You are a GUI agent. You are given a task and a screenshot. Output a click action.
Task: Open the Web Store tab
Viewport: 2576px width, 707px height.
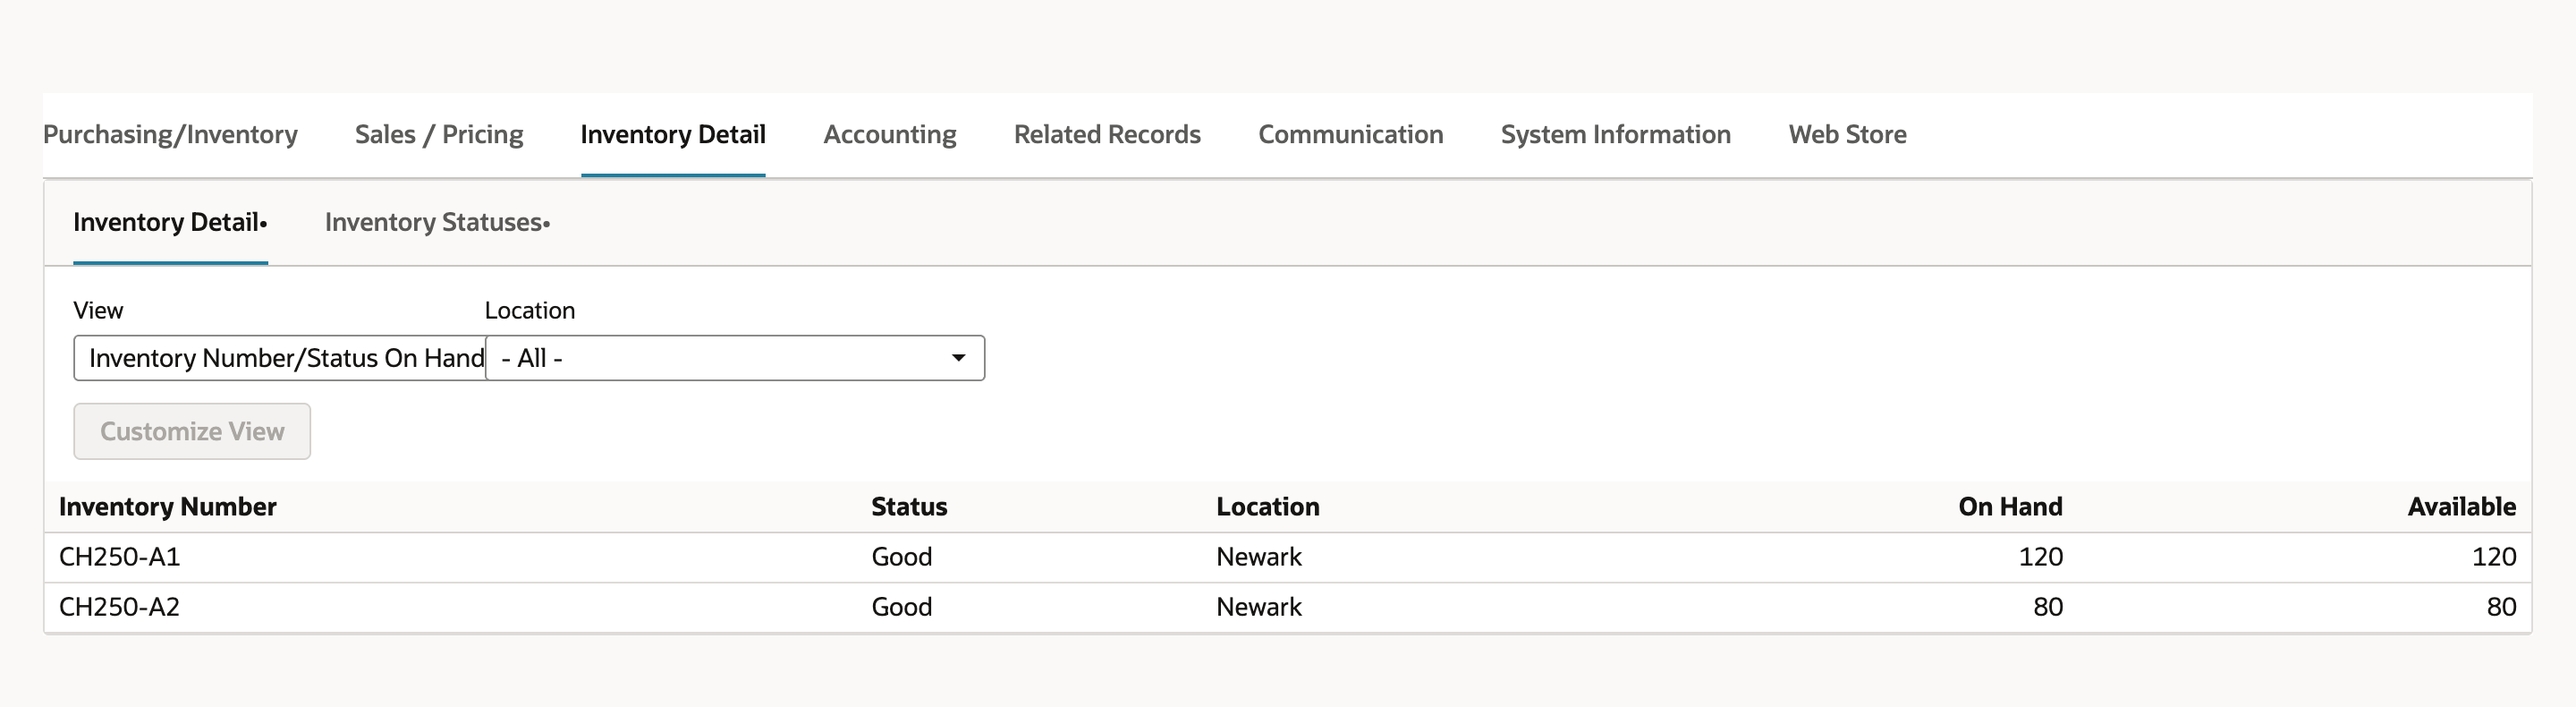pyautogui.click(x=1847, y=134)
